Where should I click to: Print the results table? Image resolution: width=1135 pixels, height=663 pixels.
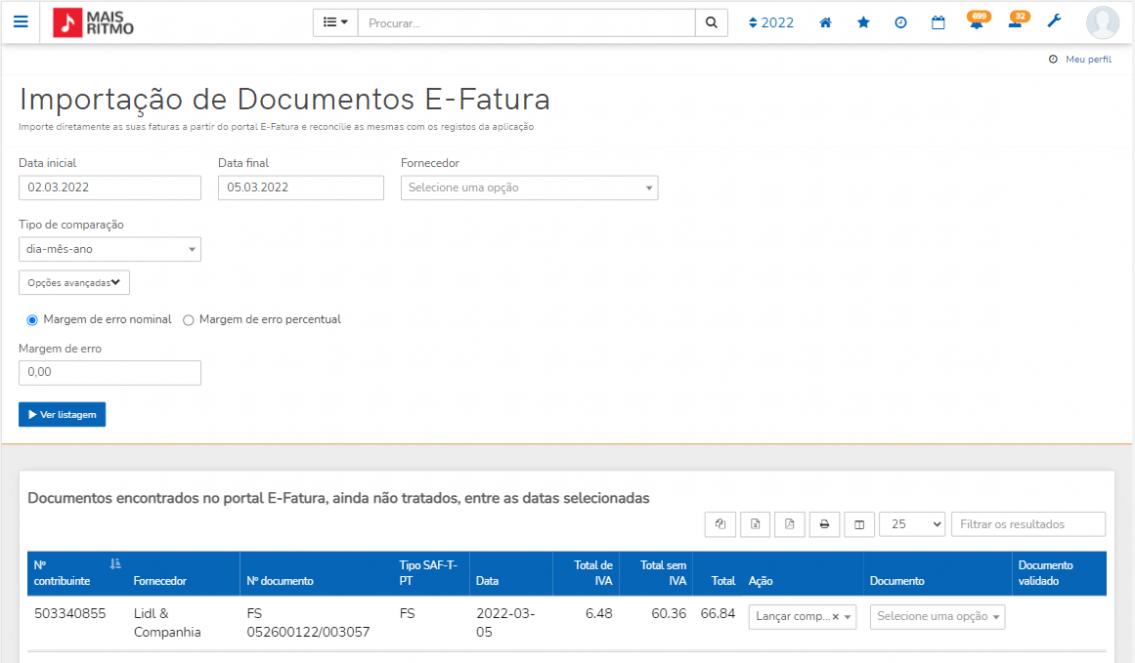pos(823,524)
